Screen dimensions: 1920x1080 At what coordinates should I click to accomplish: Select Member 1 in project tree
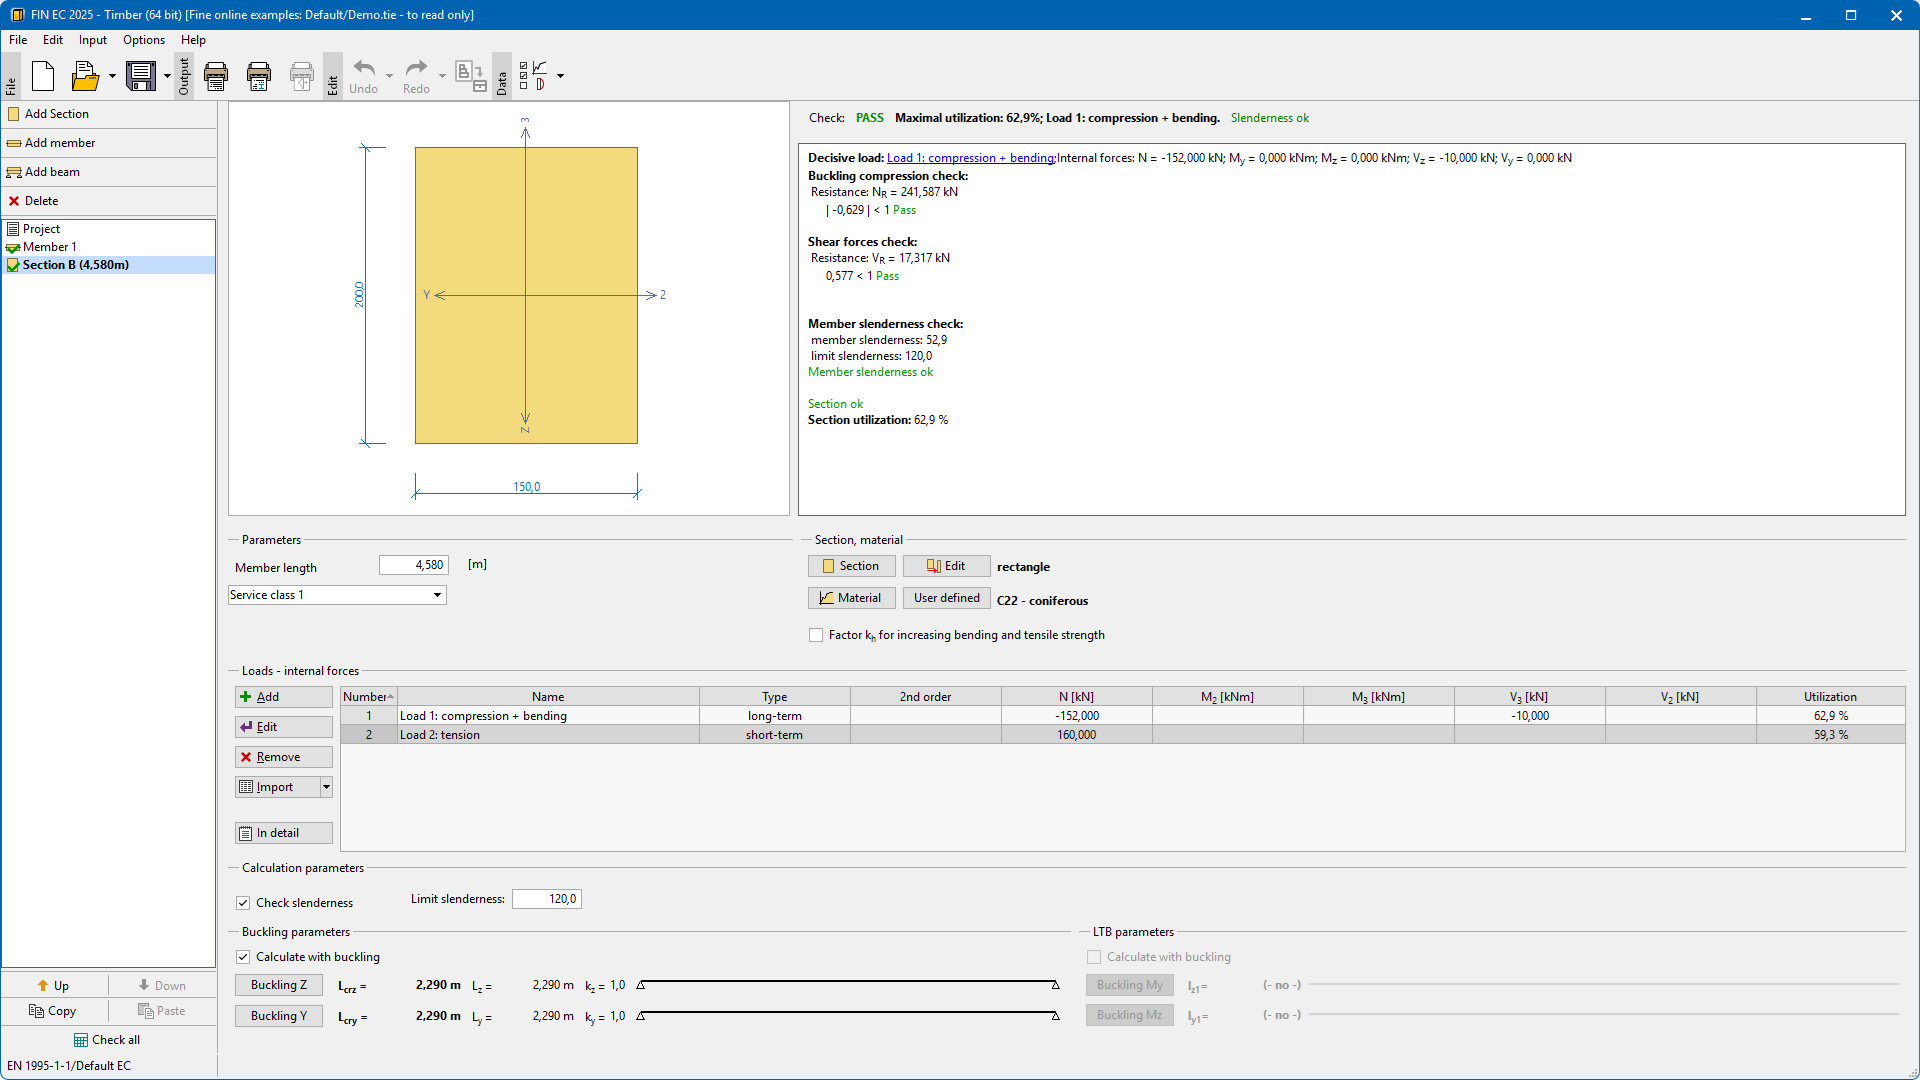[x=49, y=247]
